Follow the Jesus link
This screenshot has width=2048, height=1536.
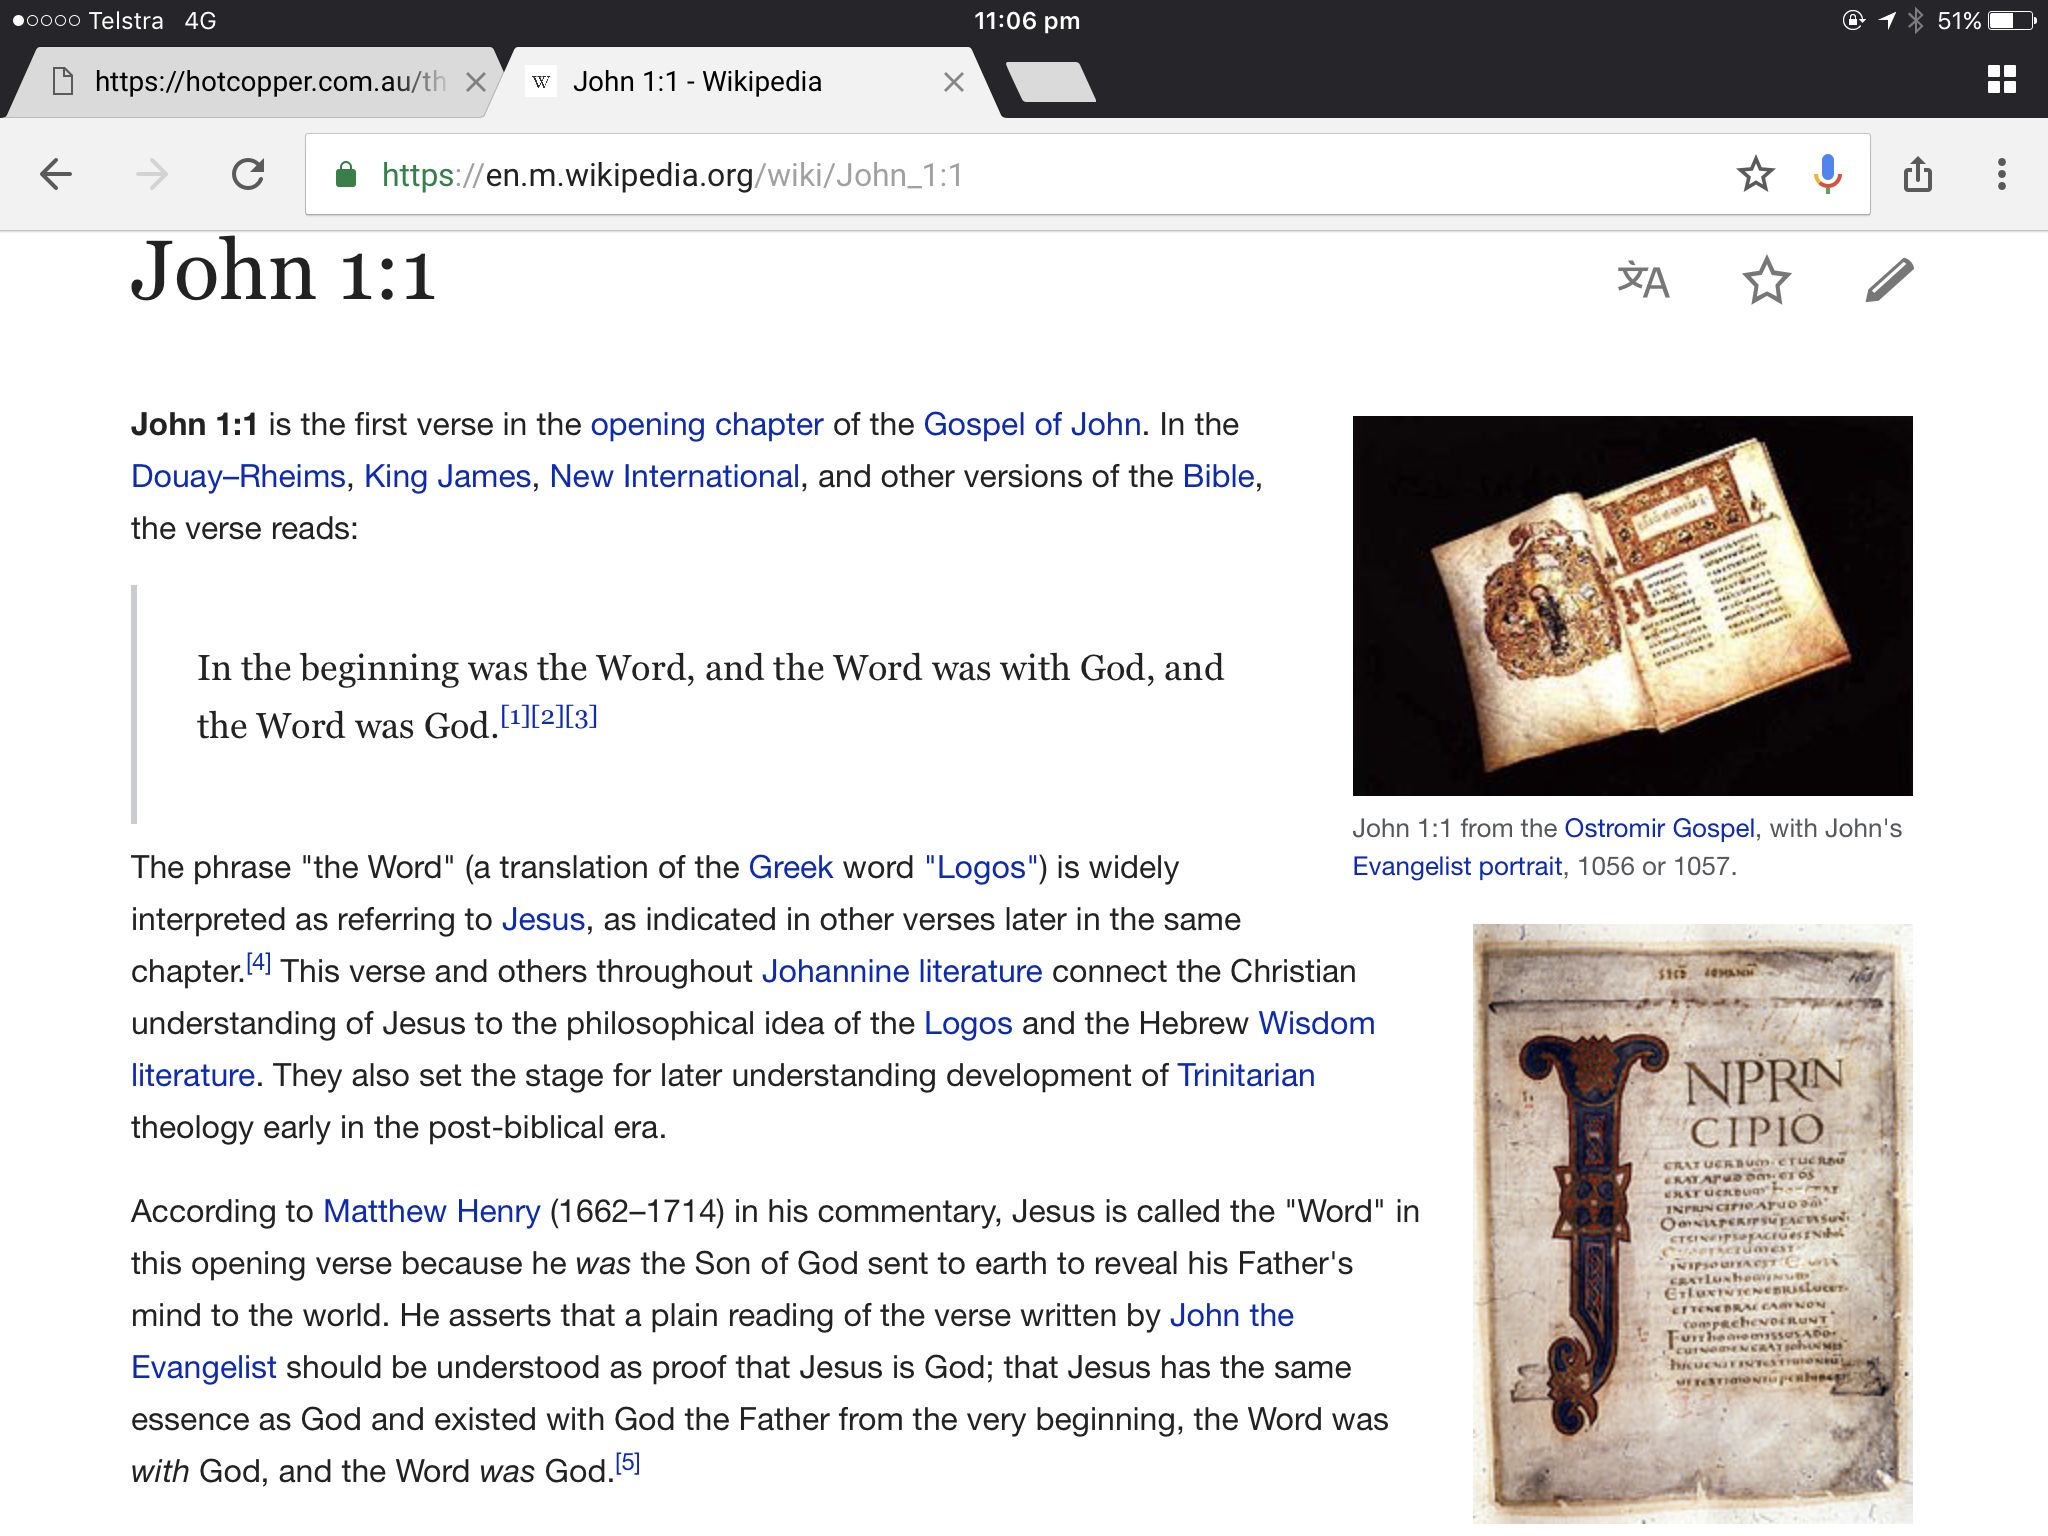(x=543, y=920)
